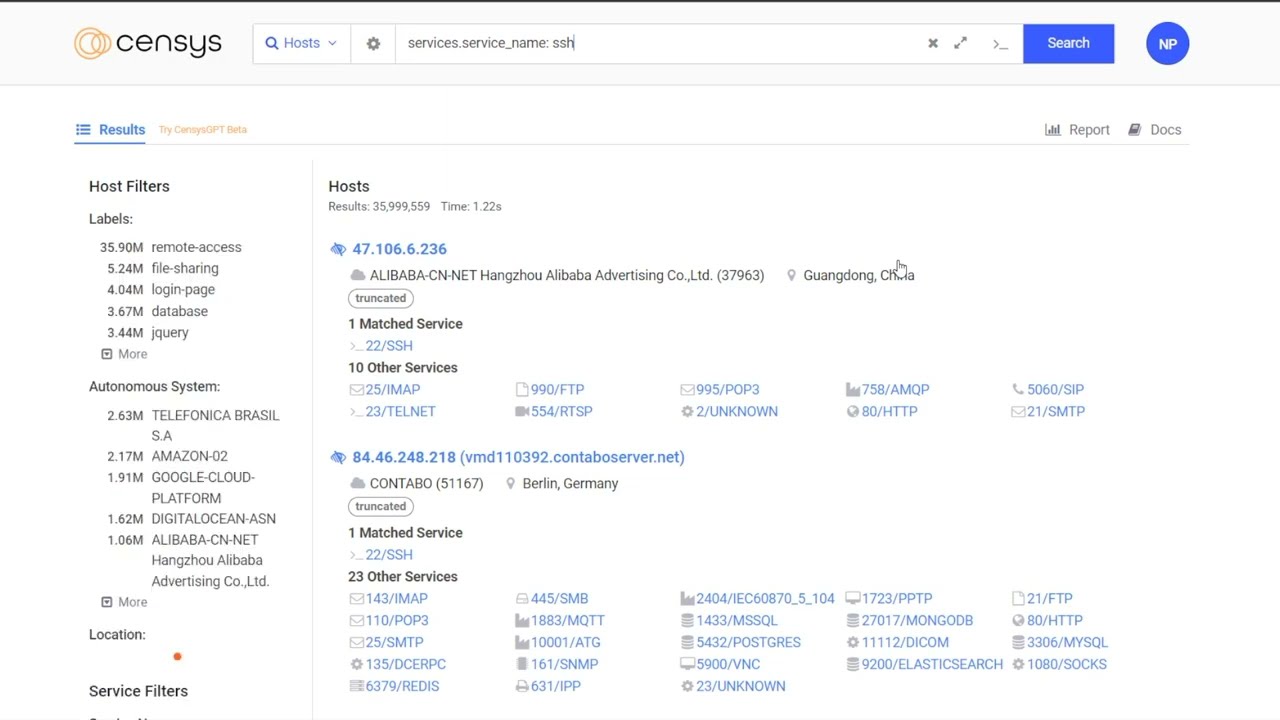Open 2/UNKNOWN service
Viewport: 1280px width, 720px height.
point(729,411)
